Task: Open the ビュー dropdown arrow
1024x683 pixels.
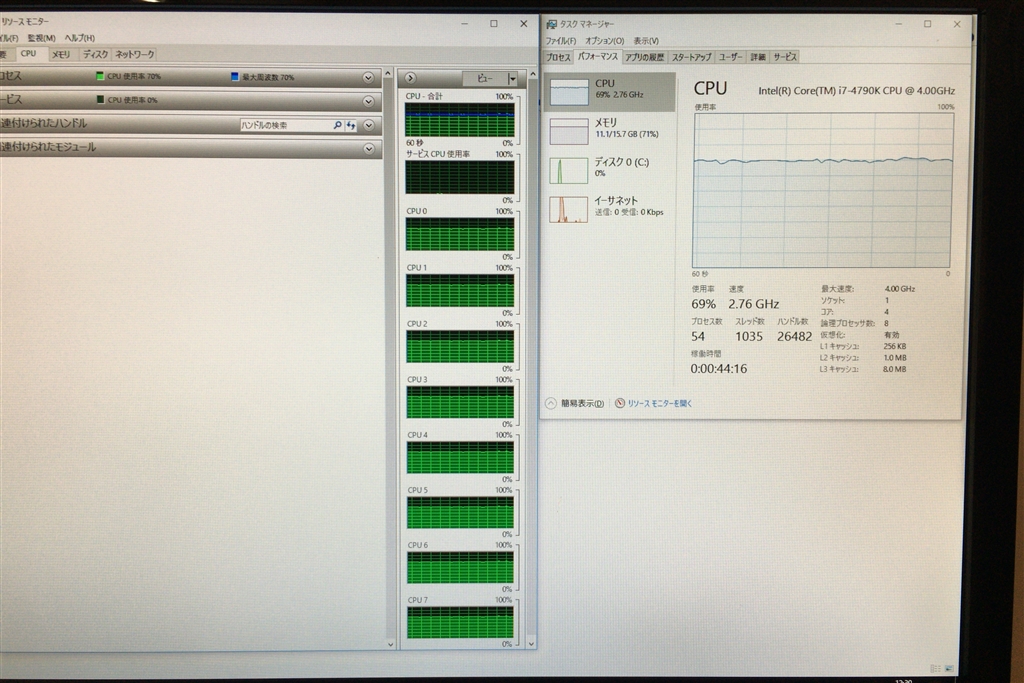Action: [x=513, y=79]
